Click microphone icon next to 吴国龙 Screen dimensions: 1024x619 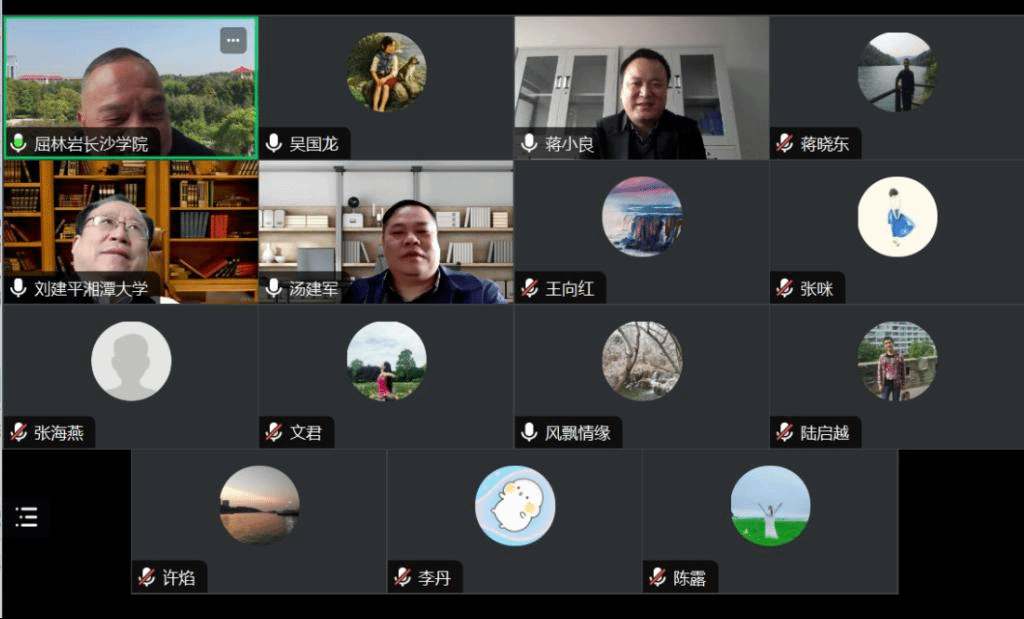(274, 144)
